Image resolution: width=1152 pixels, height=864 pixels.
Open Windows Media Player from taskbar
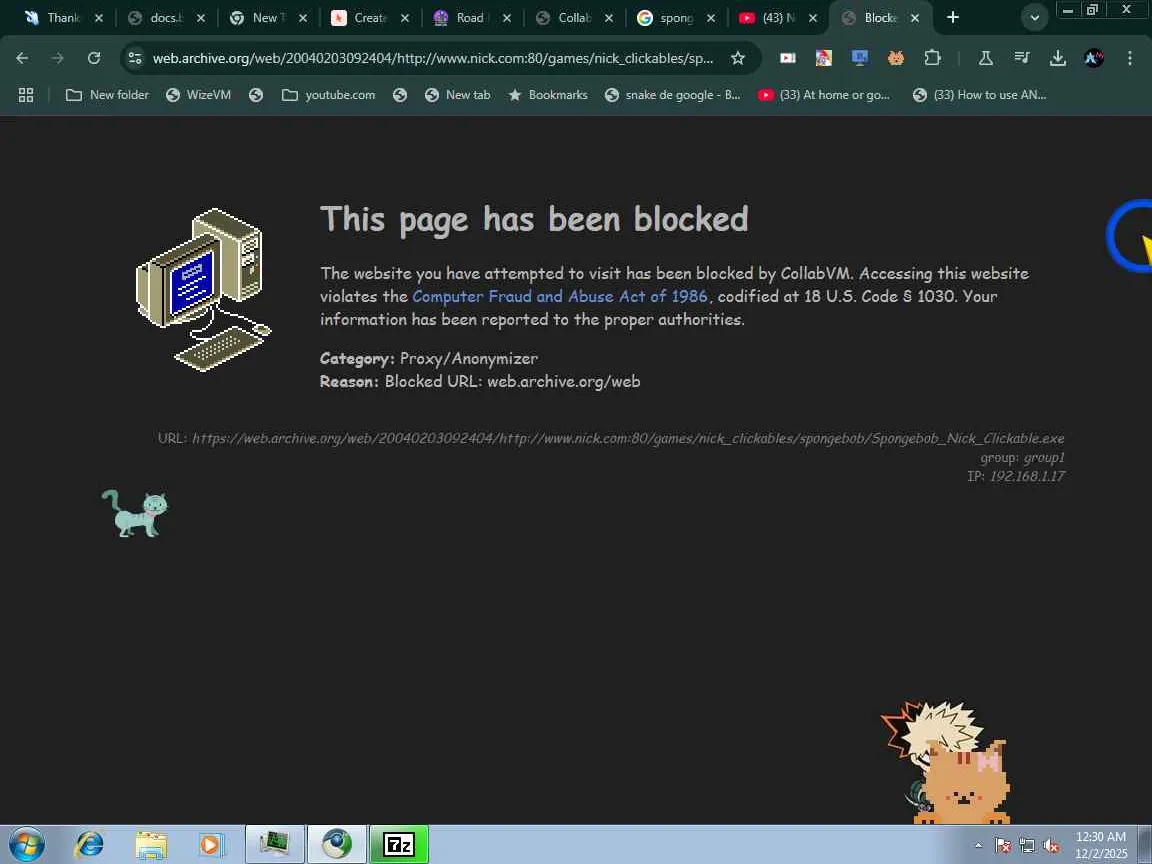point(212,844)
